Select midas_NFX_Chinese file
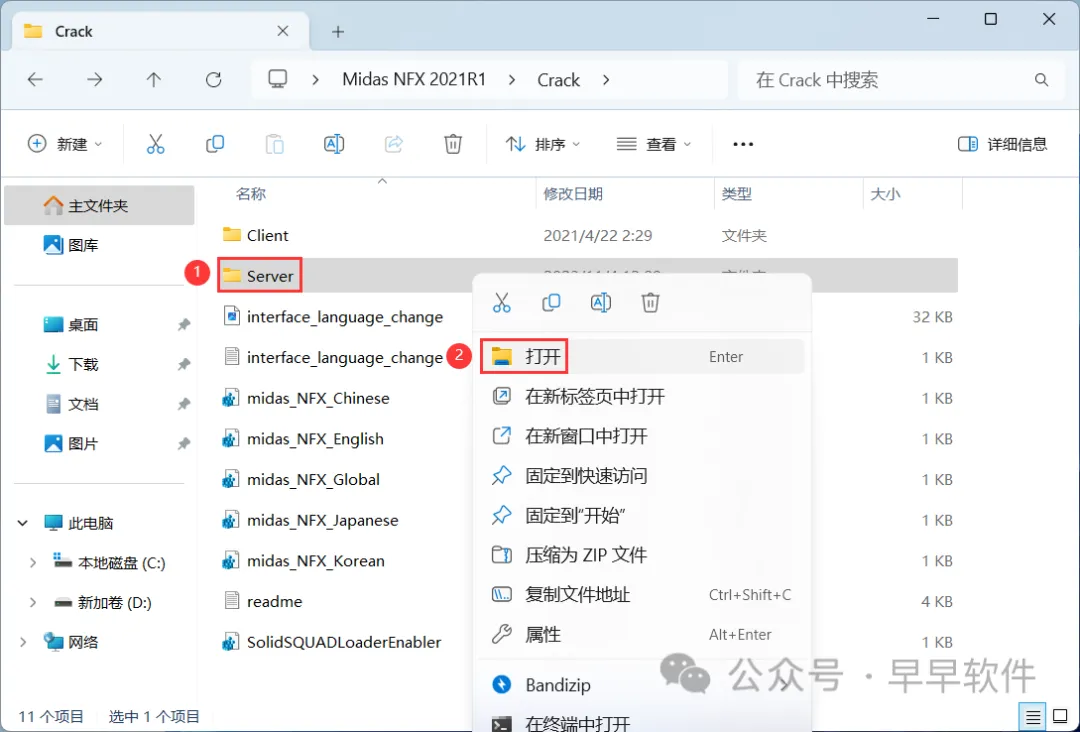This screenshot has height=732, width=1080. pos(306,398)
